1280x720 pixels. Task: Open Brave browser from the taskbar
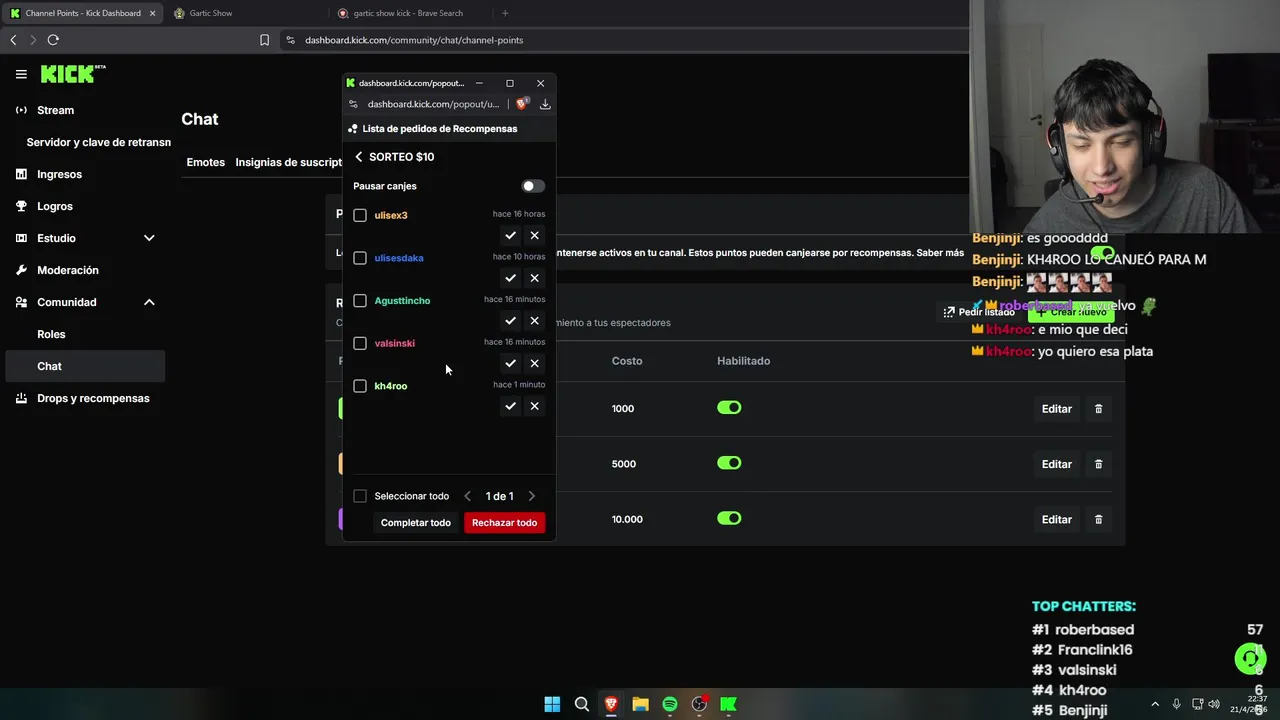611,704
